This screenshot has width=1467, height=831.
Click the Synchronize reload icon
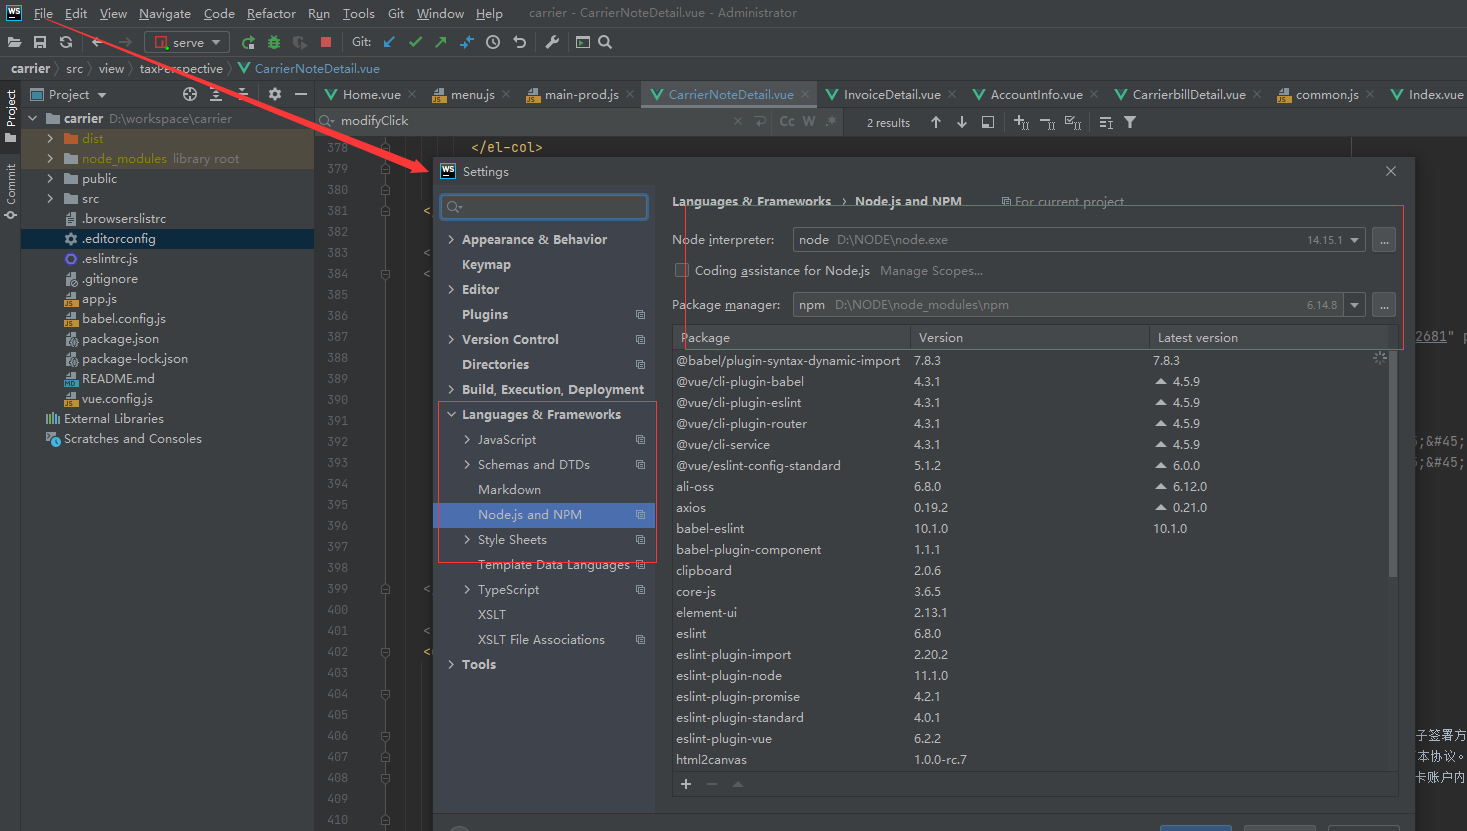click(x=66, y=42)
